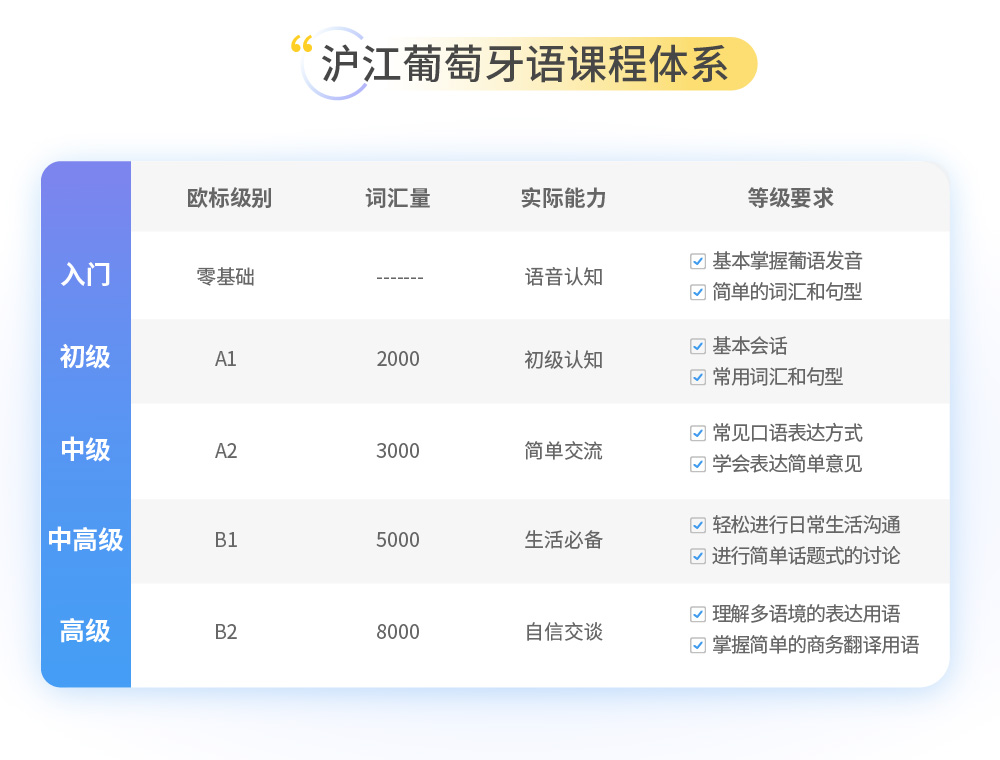Check the 基本会话 checkbox
The image size is (1000, 760).
pyautogui.click(x=698, y=347)
